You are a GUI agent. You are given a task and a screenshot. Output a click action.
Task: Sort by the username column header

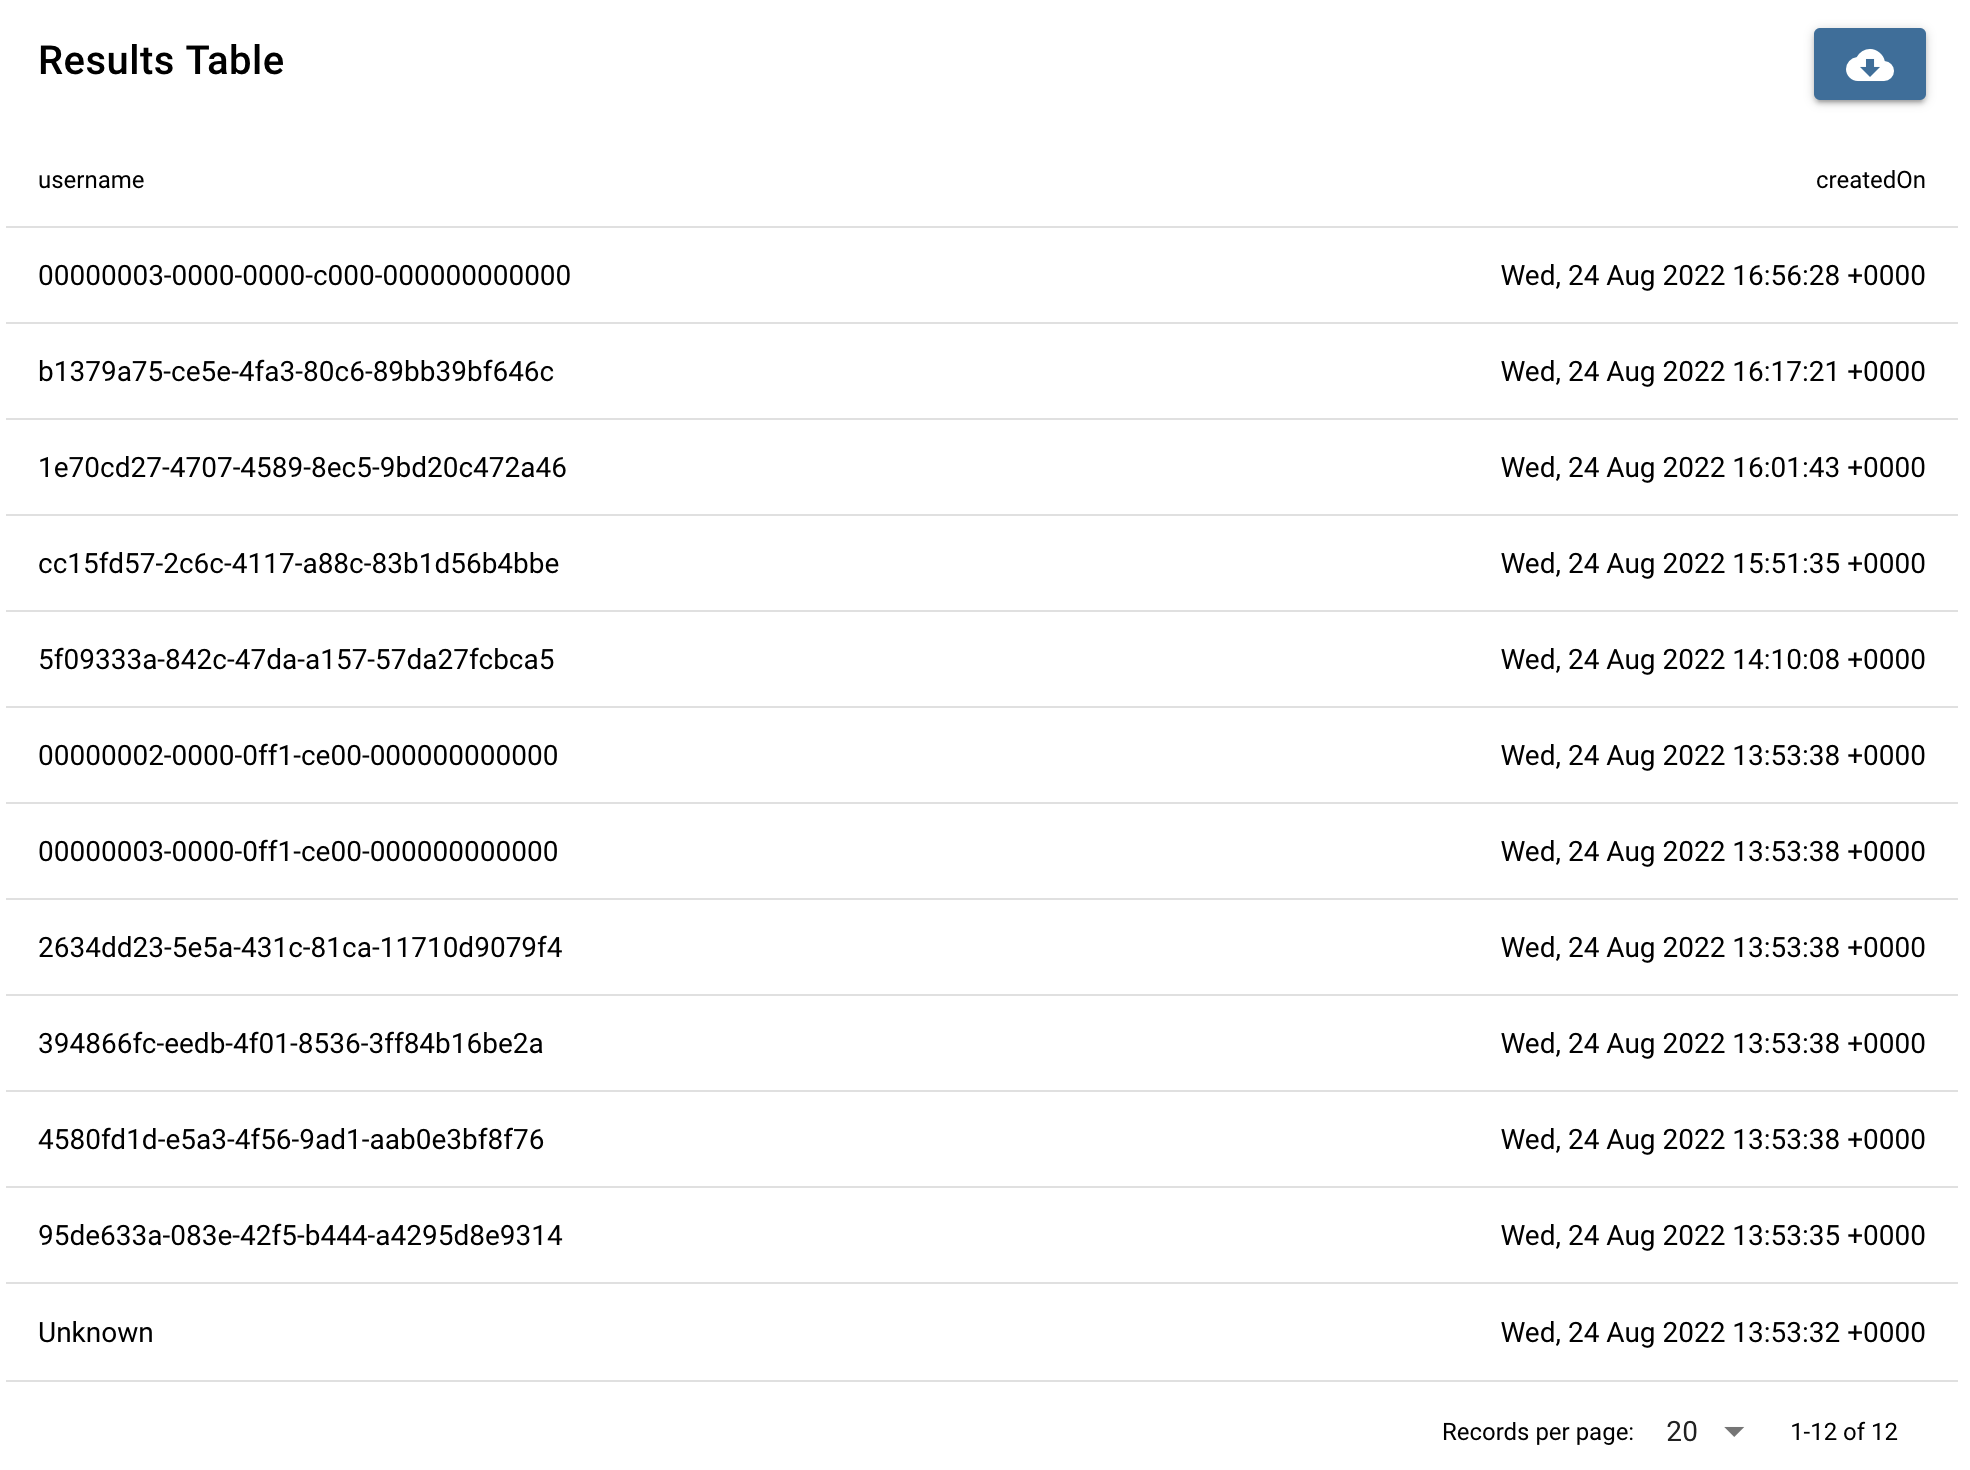click(x=91, y=180)
